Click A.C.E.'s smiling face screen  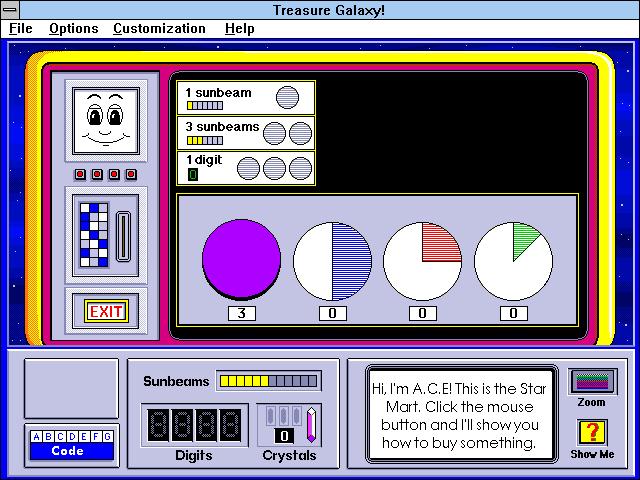[106, 120]
